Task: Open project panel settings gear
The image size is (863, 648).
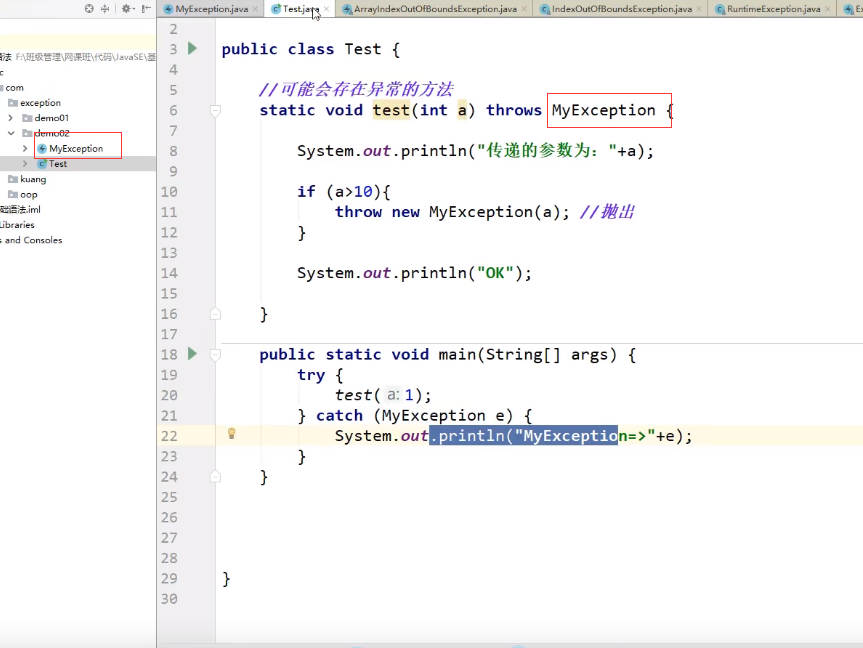Action: click(x=127, y=9)
